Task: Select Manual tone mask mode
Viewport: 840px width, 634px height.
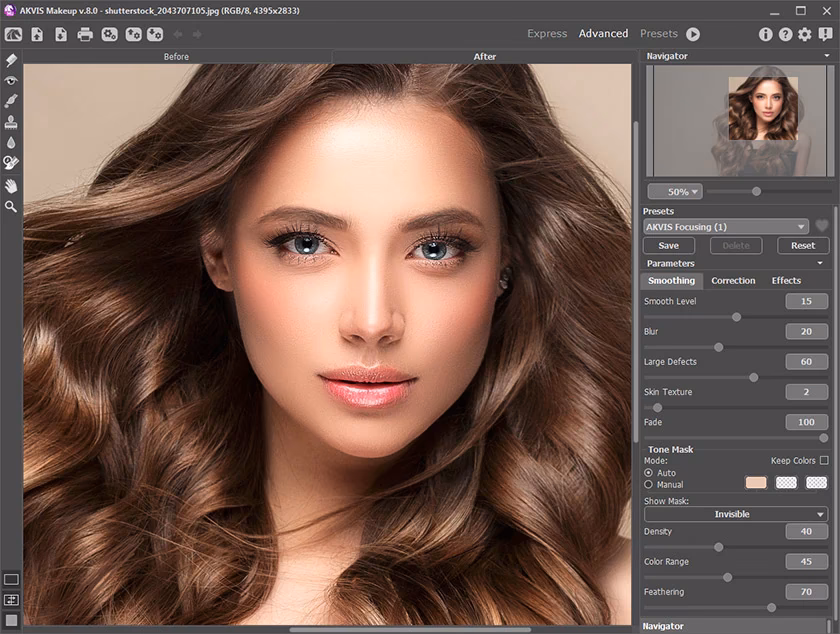Action: (x=649, y=485)
